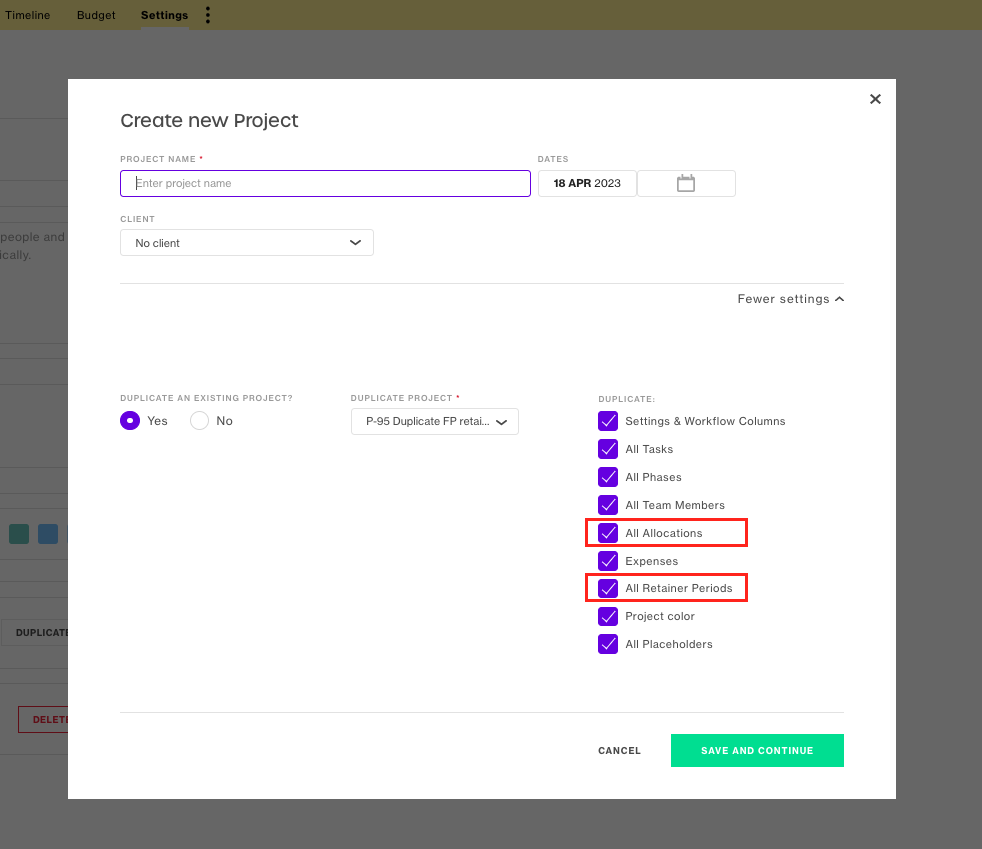Select No for duplicating a project
Screen dimensions: 982x849
coord(199,421)
